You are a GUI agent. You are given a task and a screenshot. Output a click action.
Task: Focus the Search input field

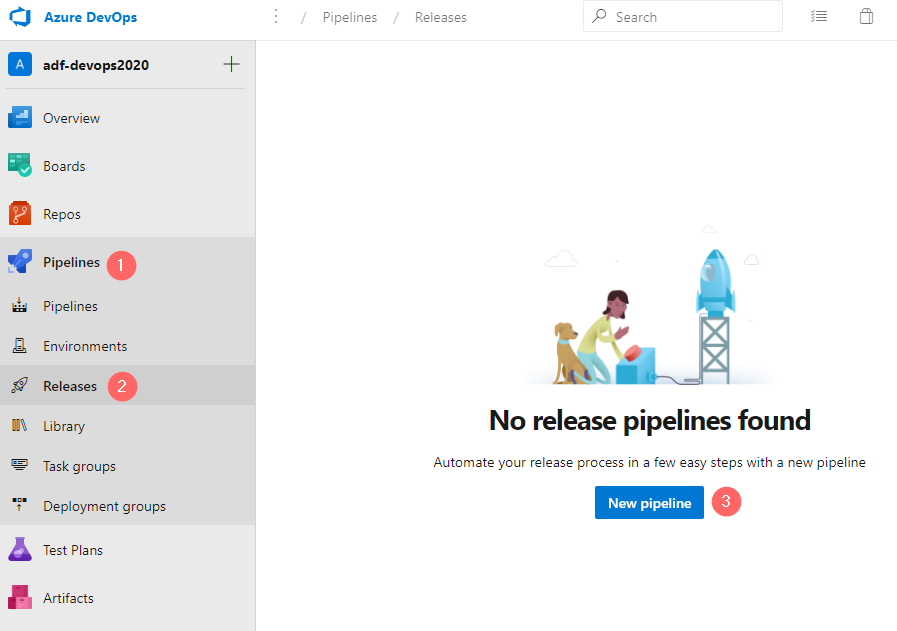[x=682, y=17]
